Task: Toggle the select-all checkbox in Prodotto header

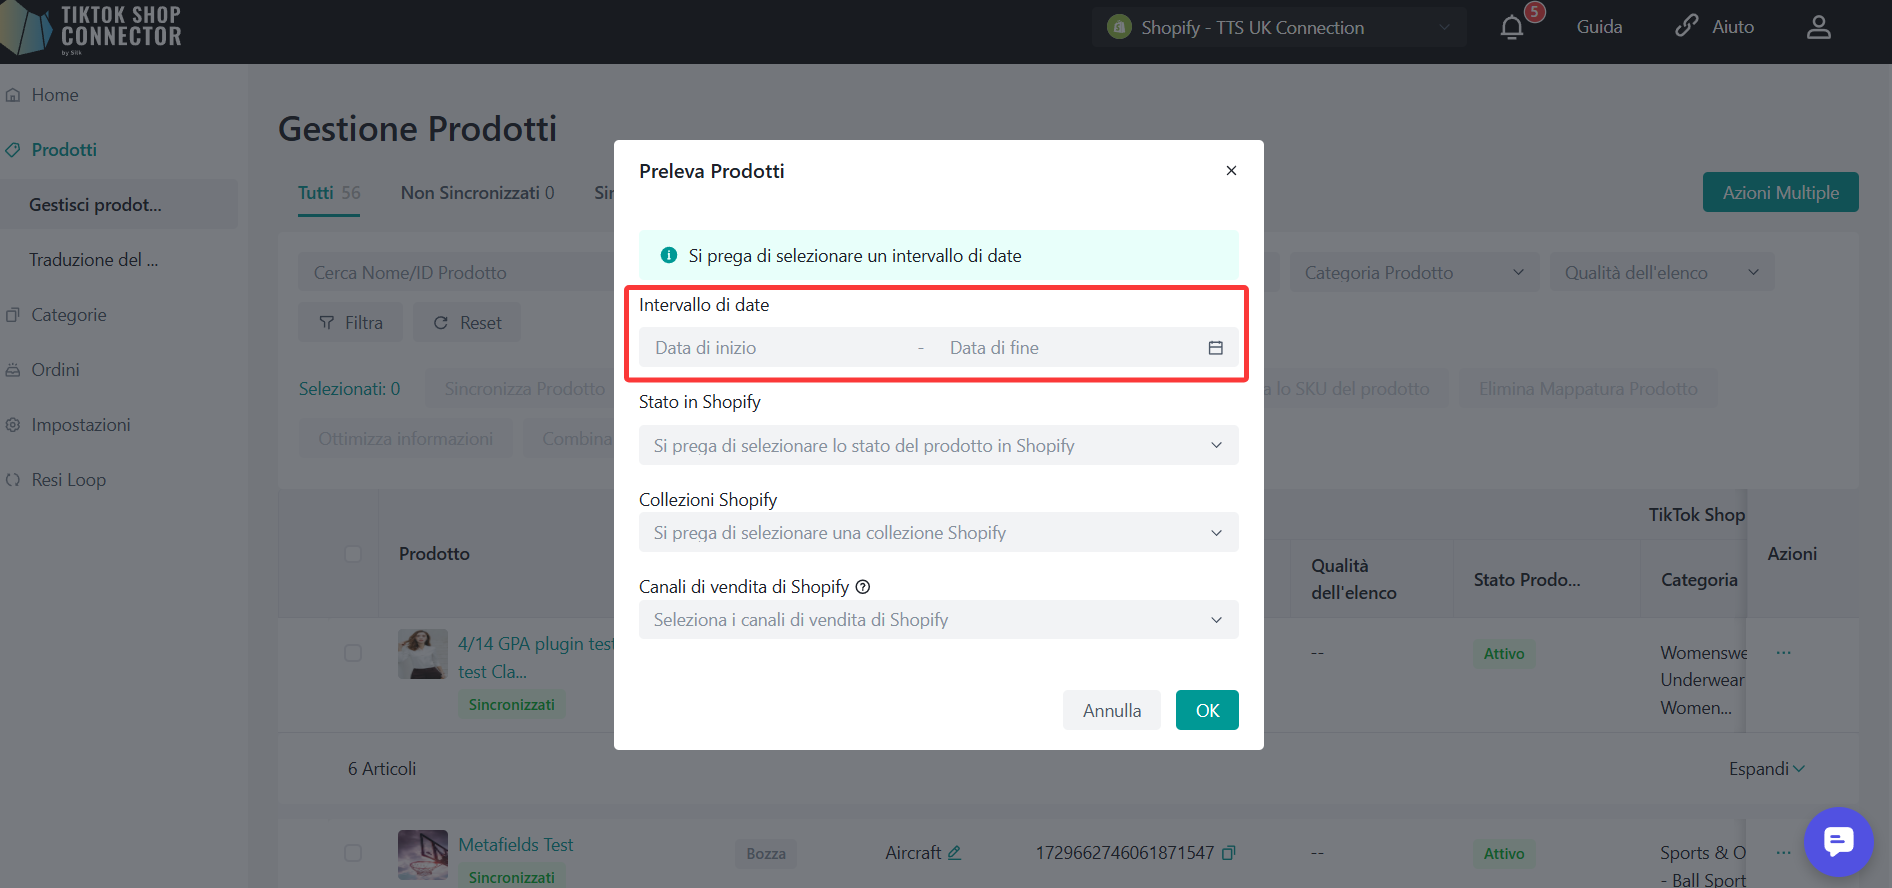Action: (x=353, y=554)
